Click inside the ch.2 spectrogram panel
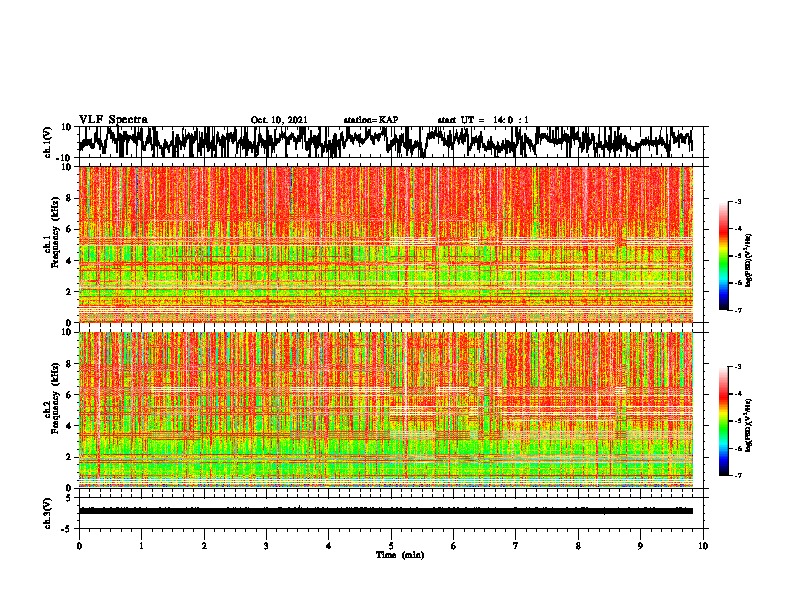Screen dimensions: 792x612 [385, 410]
